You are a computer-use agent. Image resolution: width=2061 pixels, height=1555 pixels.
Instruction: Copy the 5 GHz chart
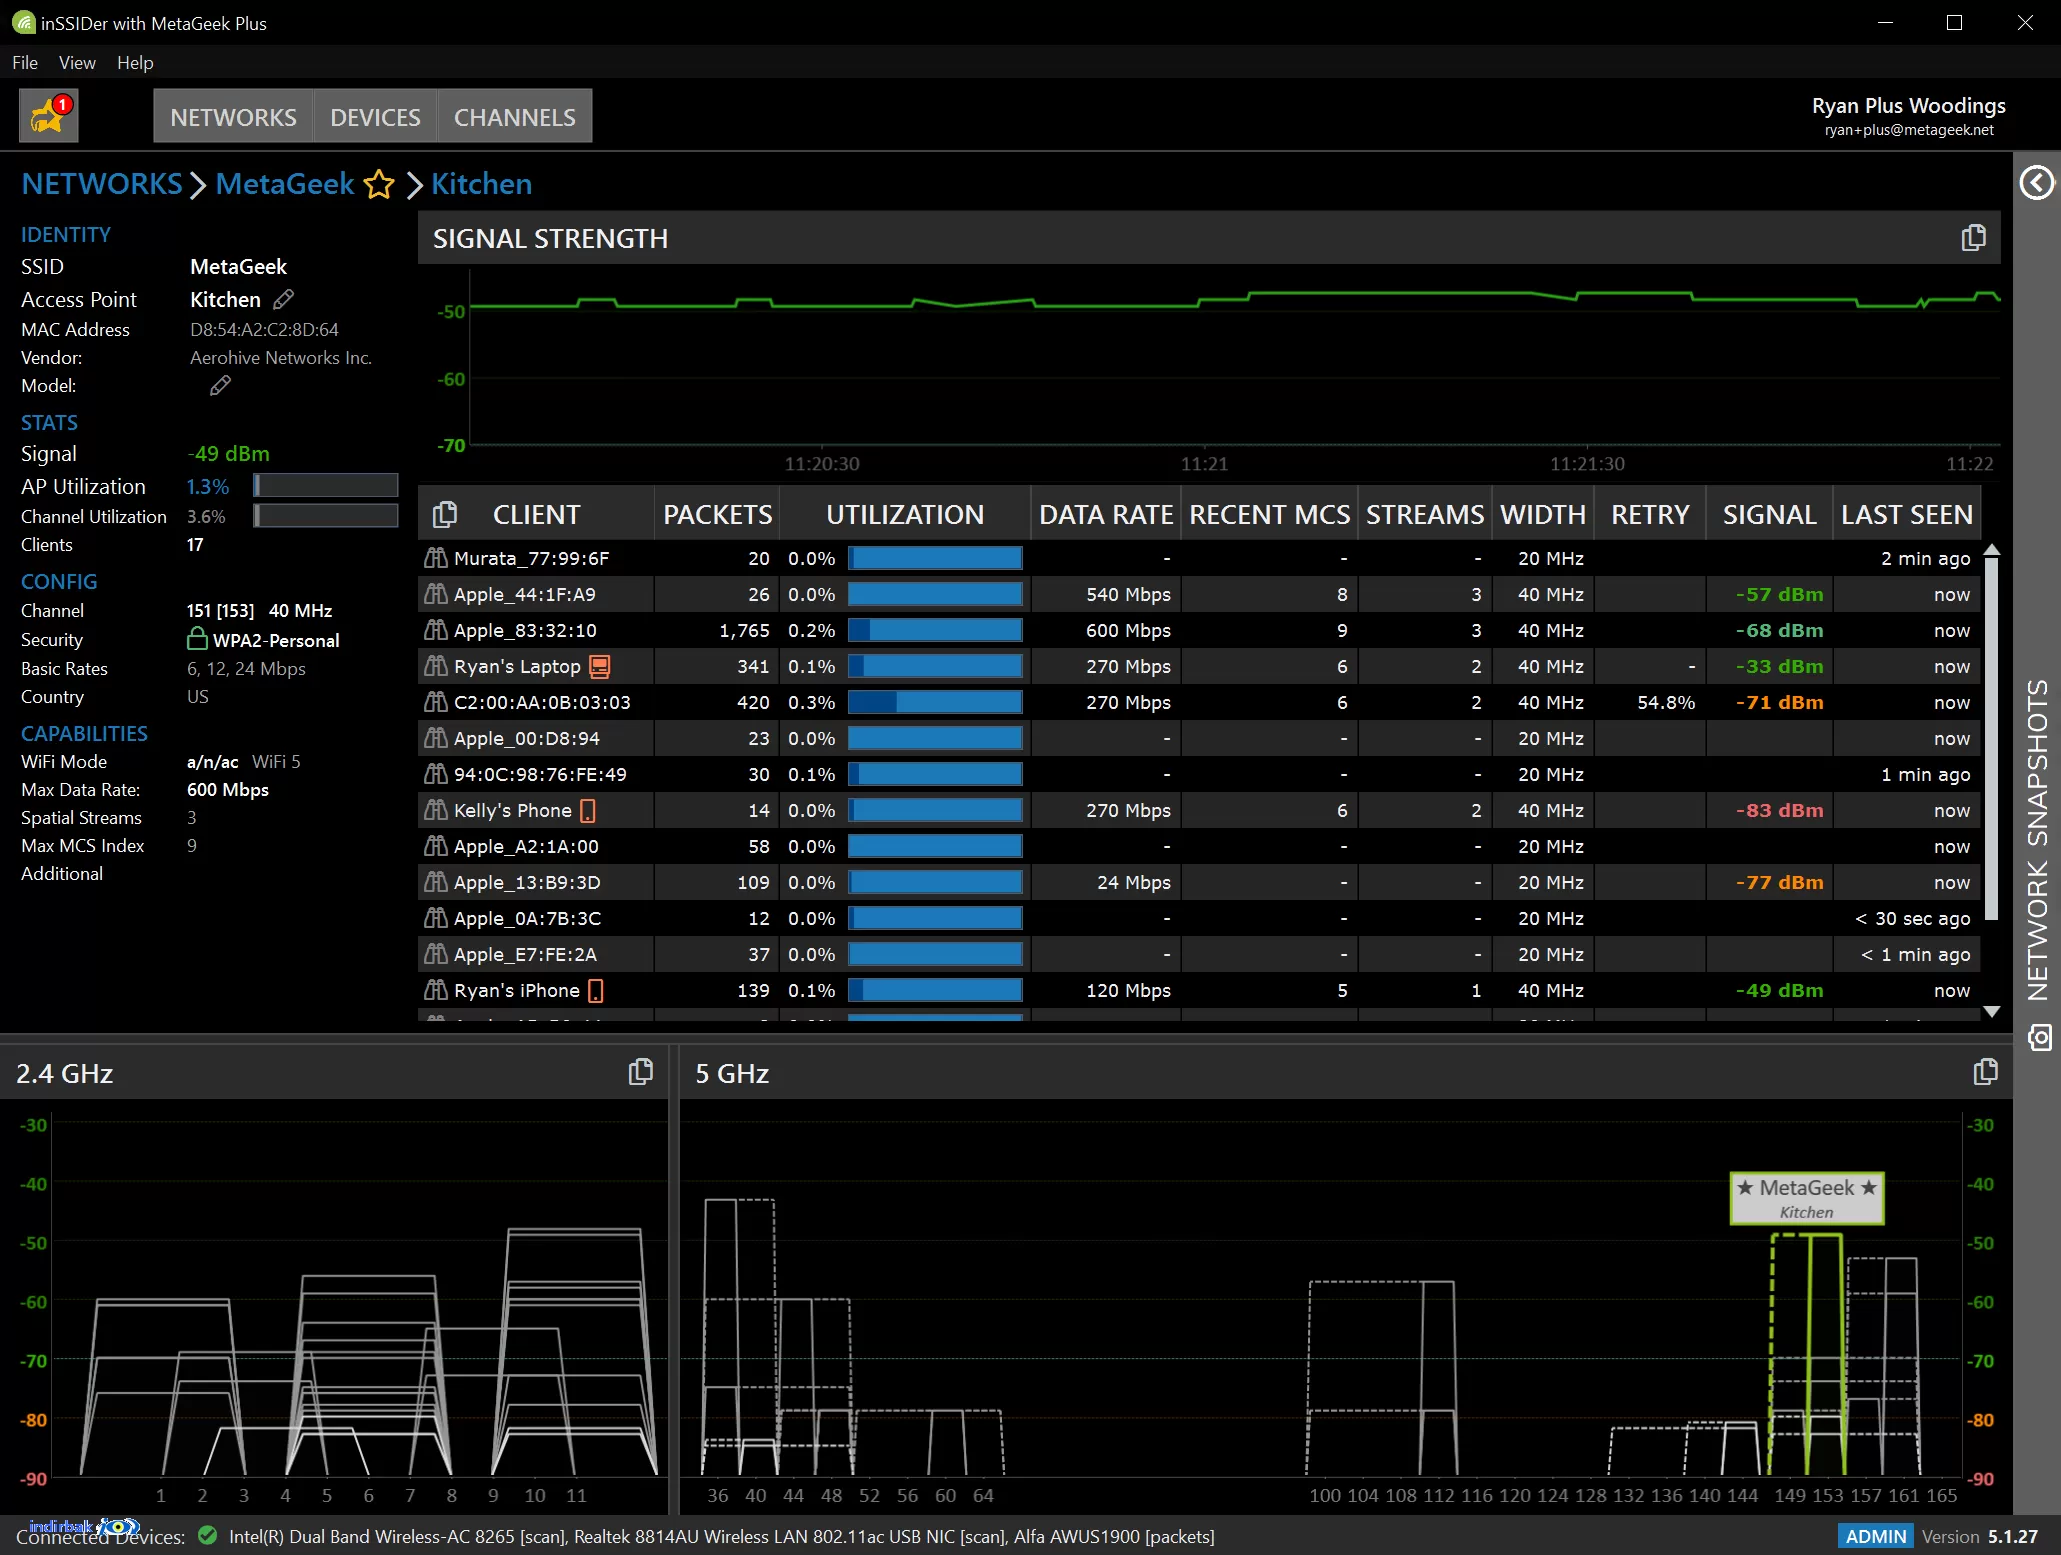pos(1985,1072)
